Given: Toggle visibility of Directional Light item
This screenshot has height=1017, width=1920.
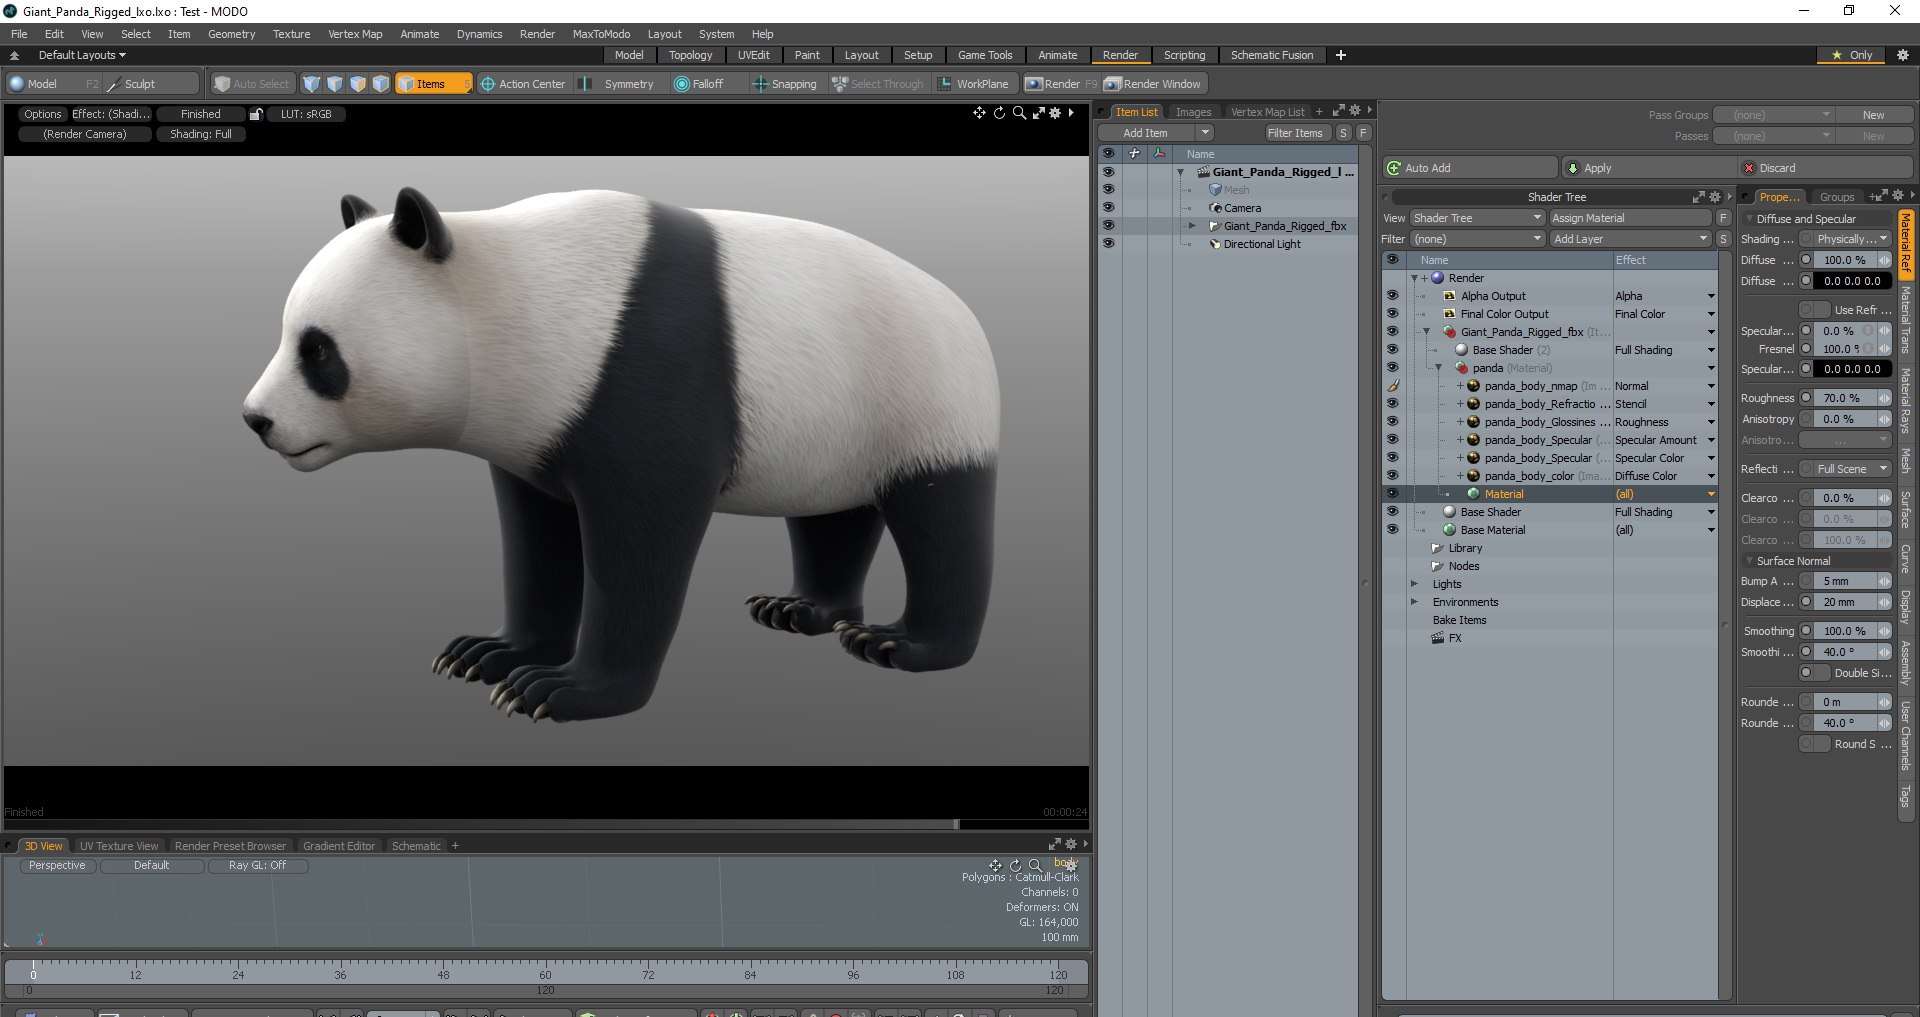Looking at the screenshot, I should pyautogui.click(x=1108, y=244).
